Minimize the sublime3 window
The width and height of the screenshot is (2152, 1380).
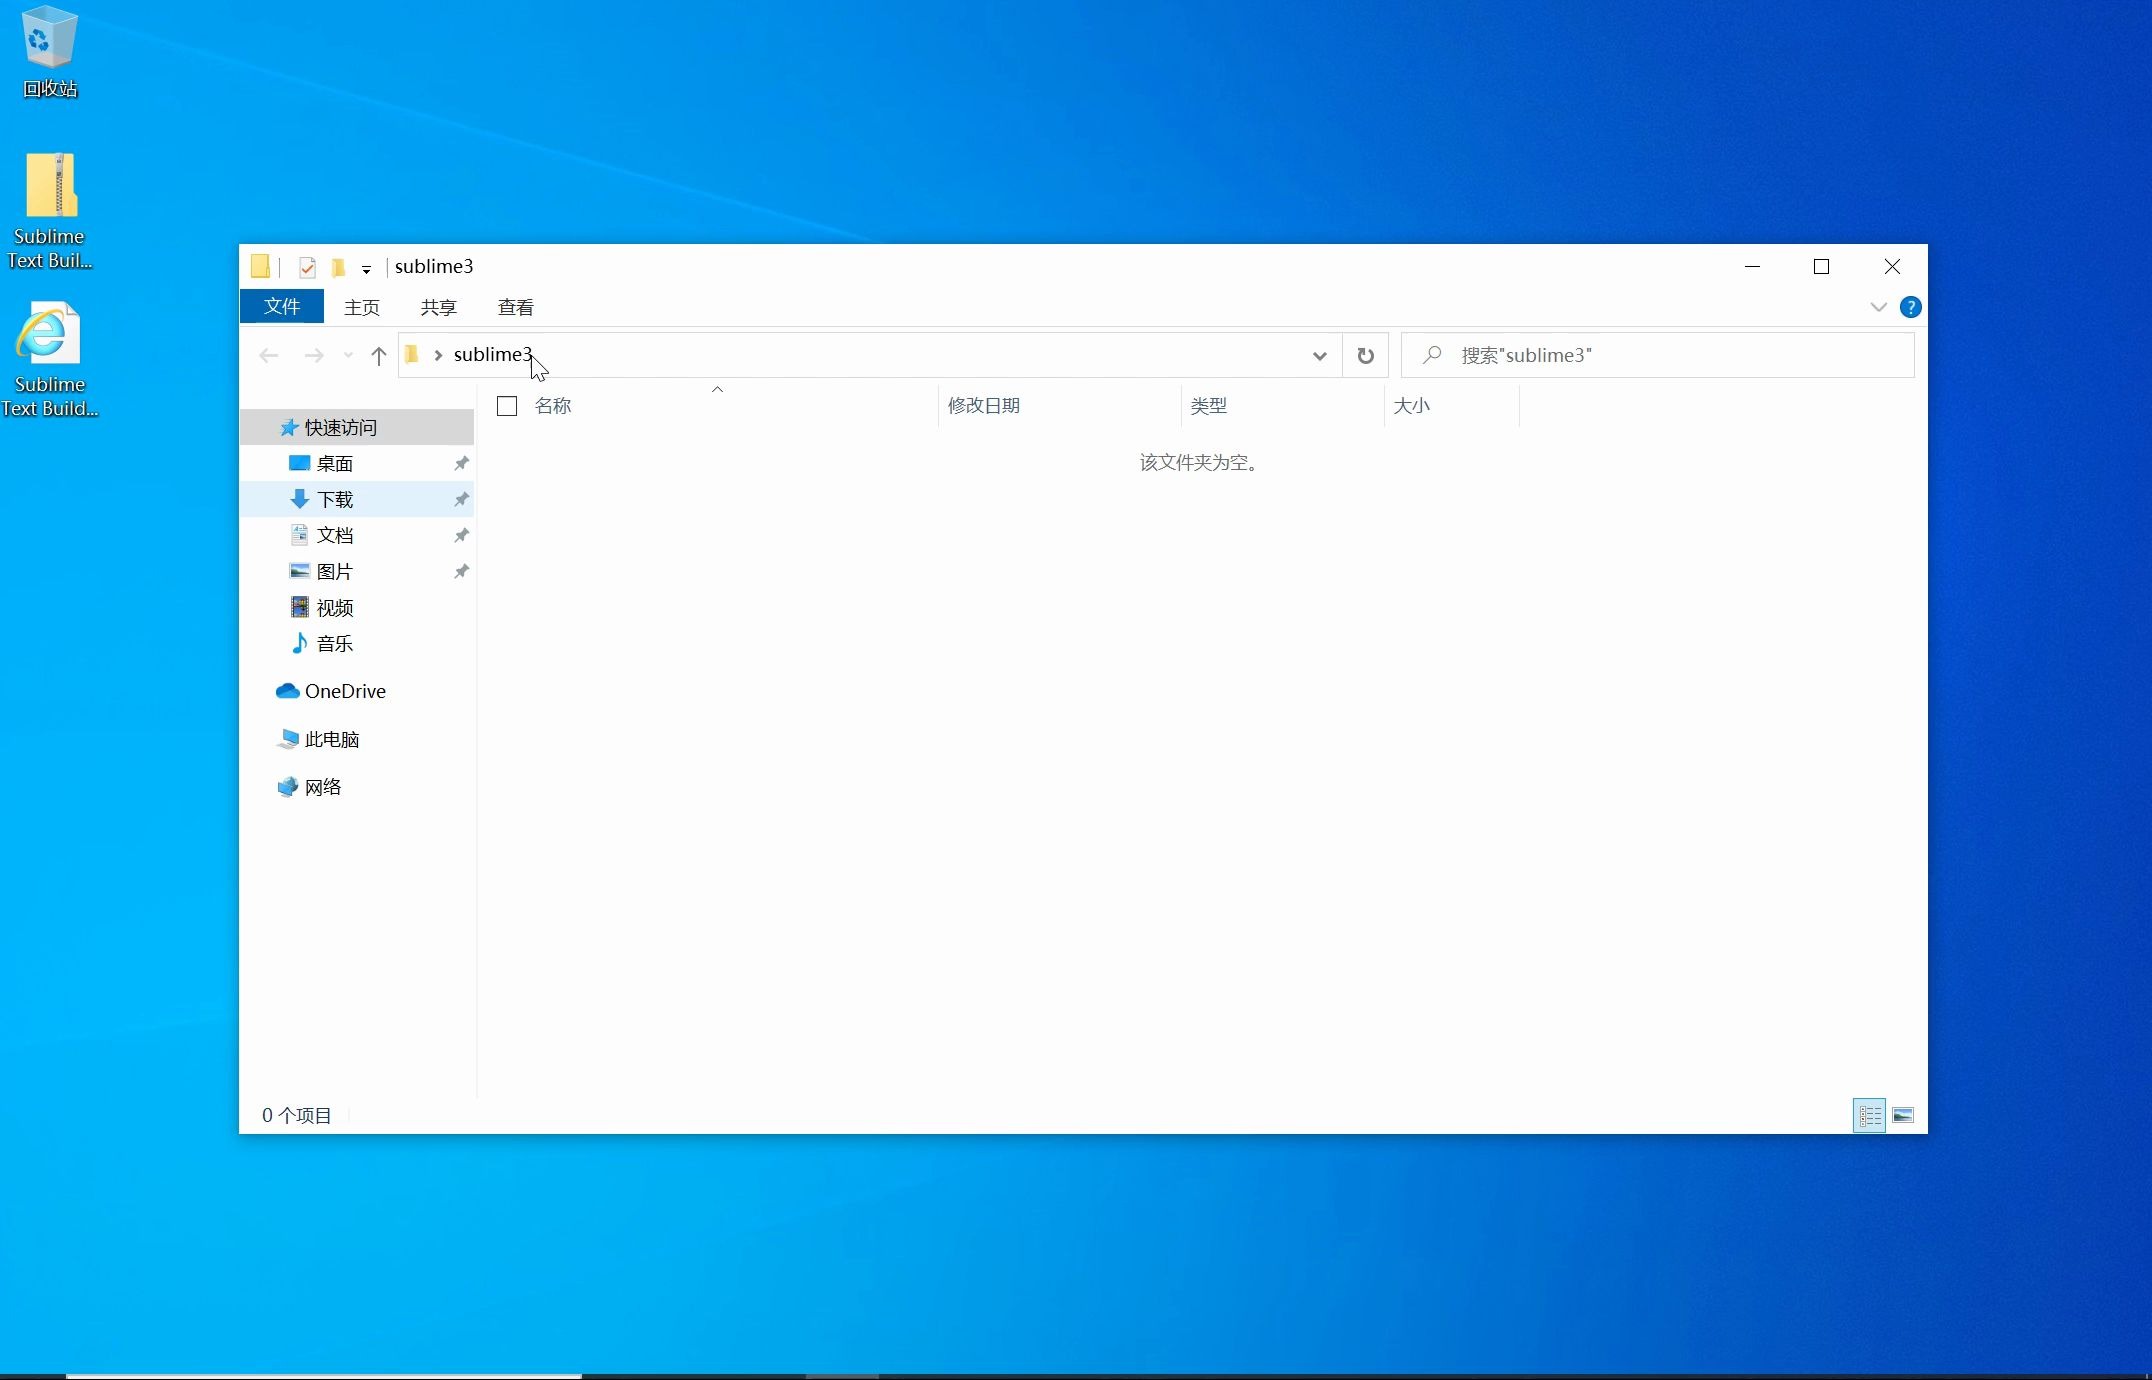click(x=1752, y=266)
